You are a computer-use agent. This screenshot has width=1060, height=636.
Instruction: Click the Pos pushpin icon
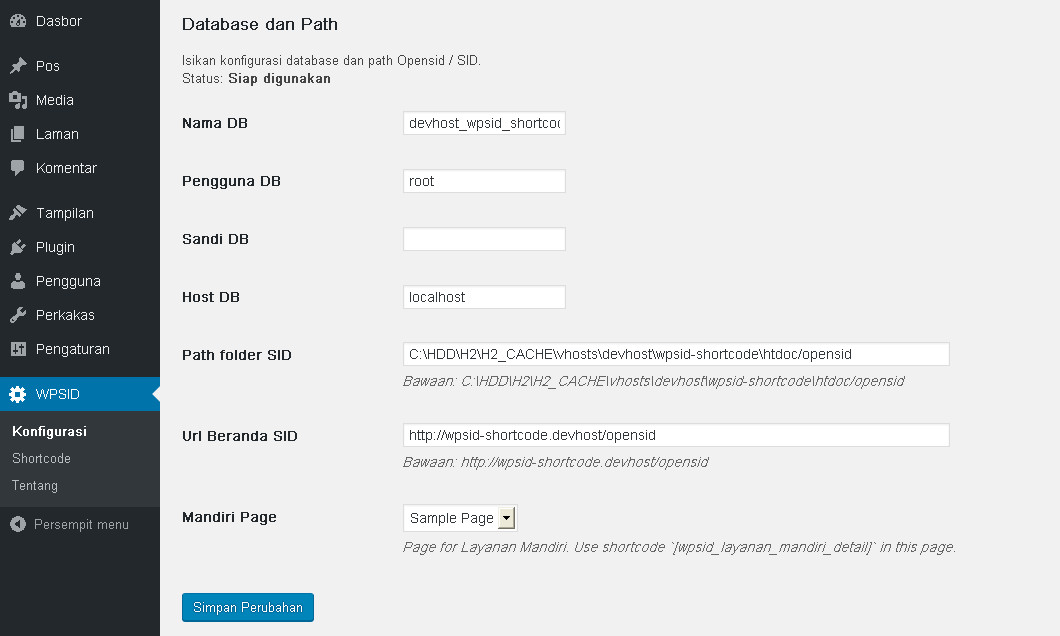coord(18,66)
